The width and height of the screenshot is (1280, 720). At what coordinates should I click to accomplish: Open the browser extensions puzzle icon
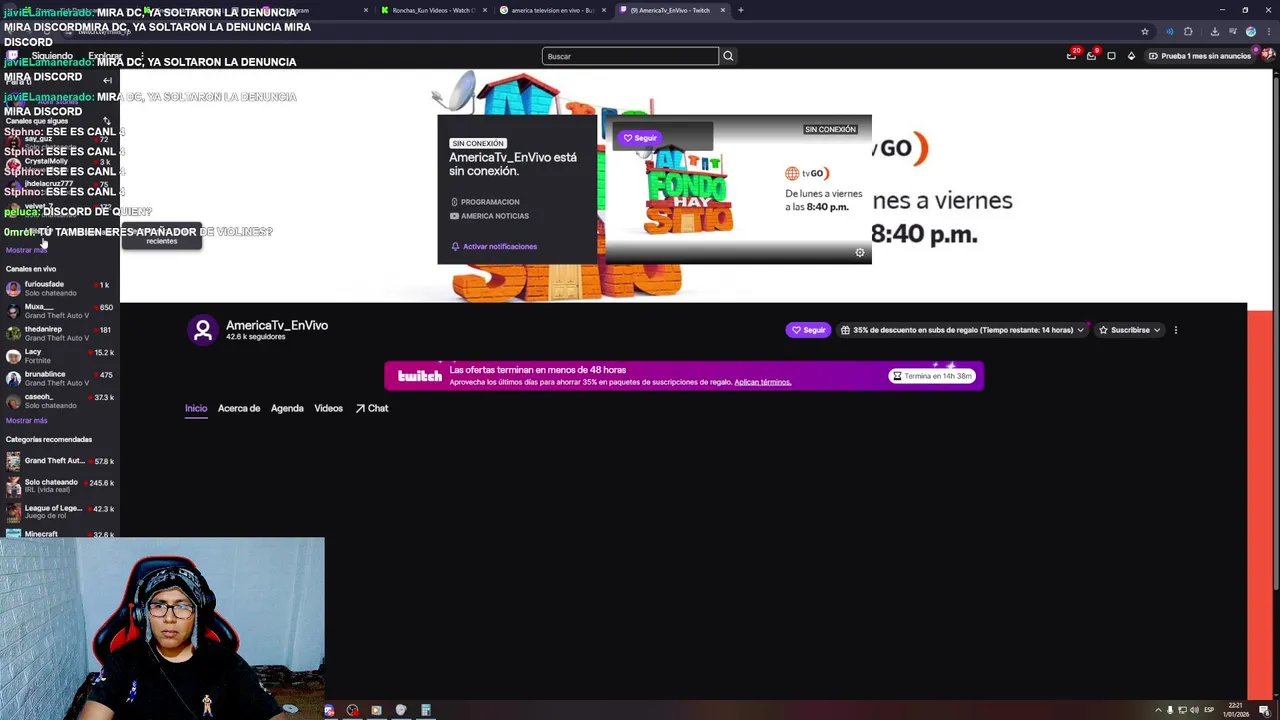coord(1188,31)
